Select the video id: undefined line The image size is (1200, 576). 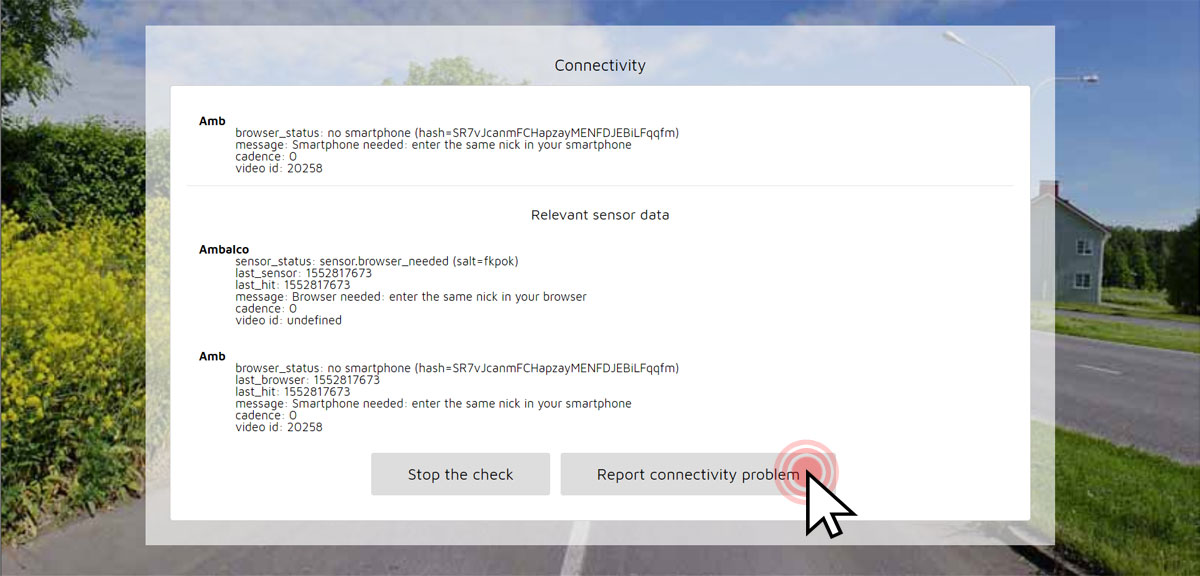tap(288, 321)
